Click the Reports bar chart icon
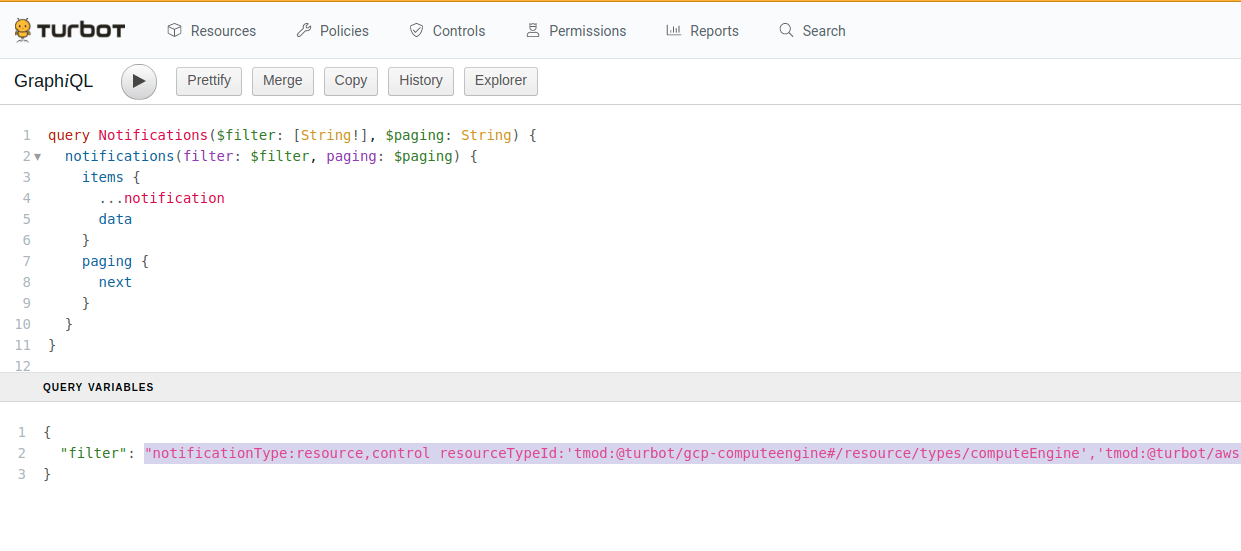The width and height of the screenshot is (1241, 551). coord(674,31)
